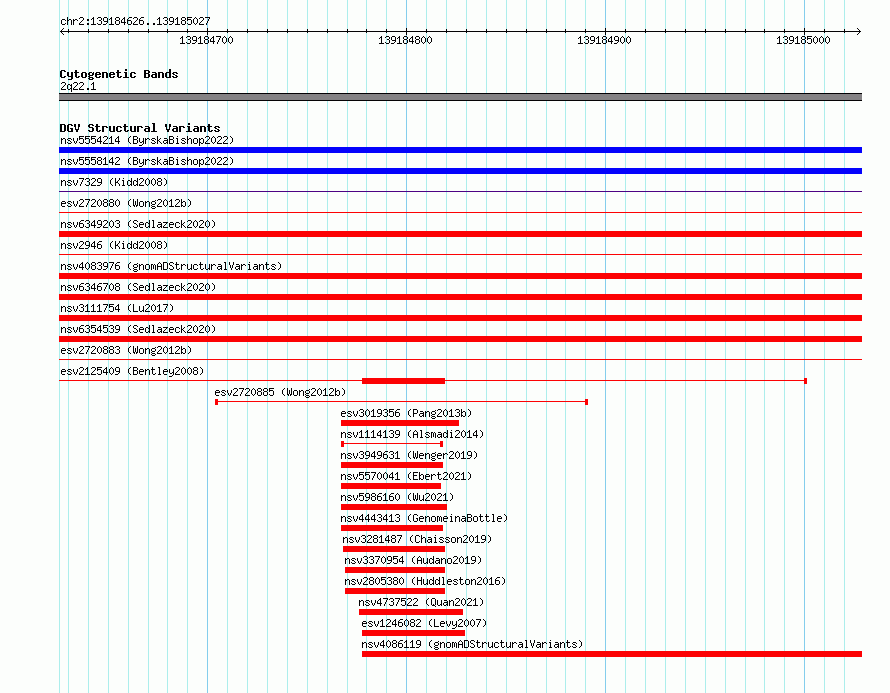Select nsv1114139 (Alsmadi2014) label
This screenshot has width=890, height=693.
point(412,434)
